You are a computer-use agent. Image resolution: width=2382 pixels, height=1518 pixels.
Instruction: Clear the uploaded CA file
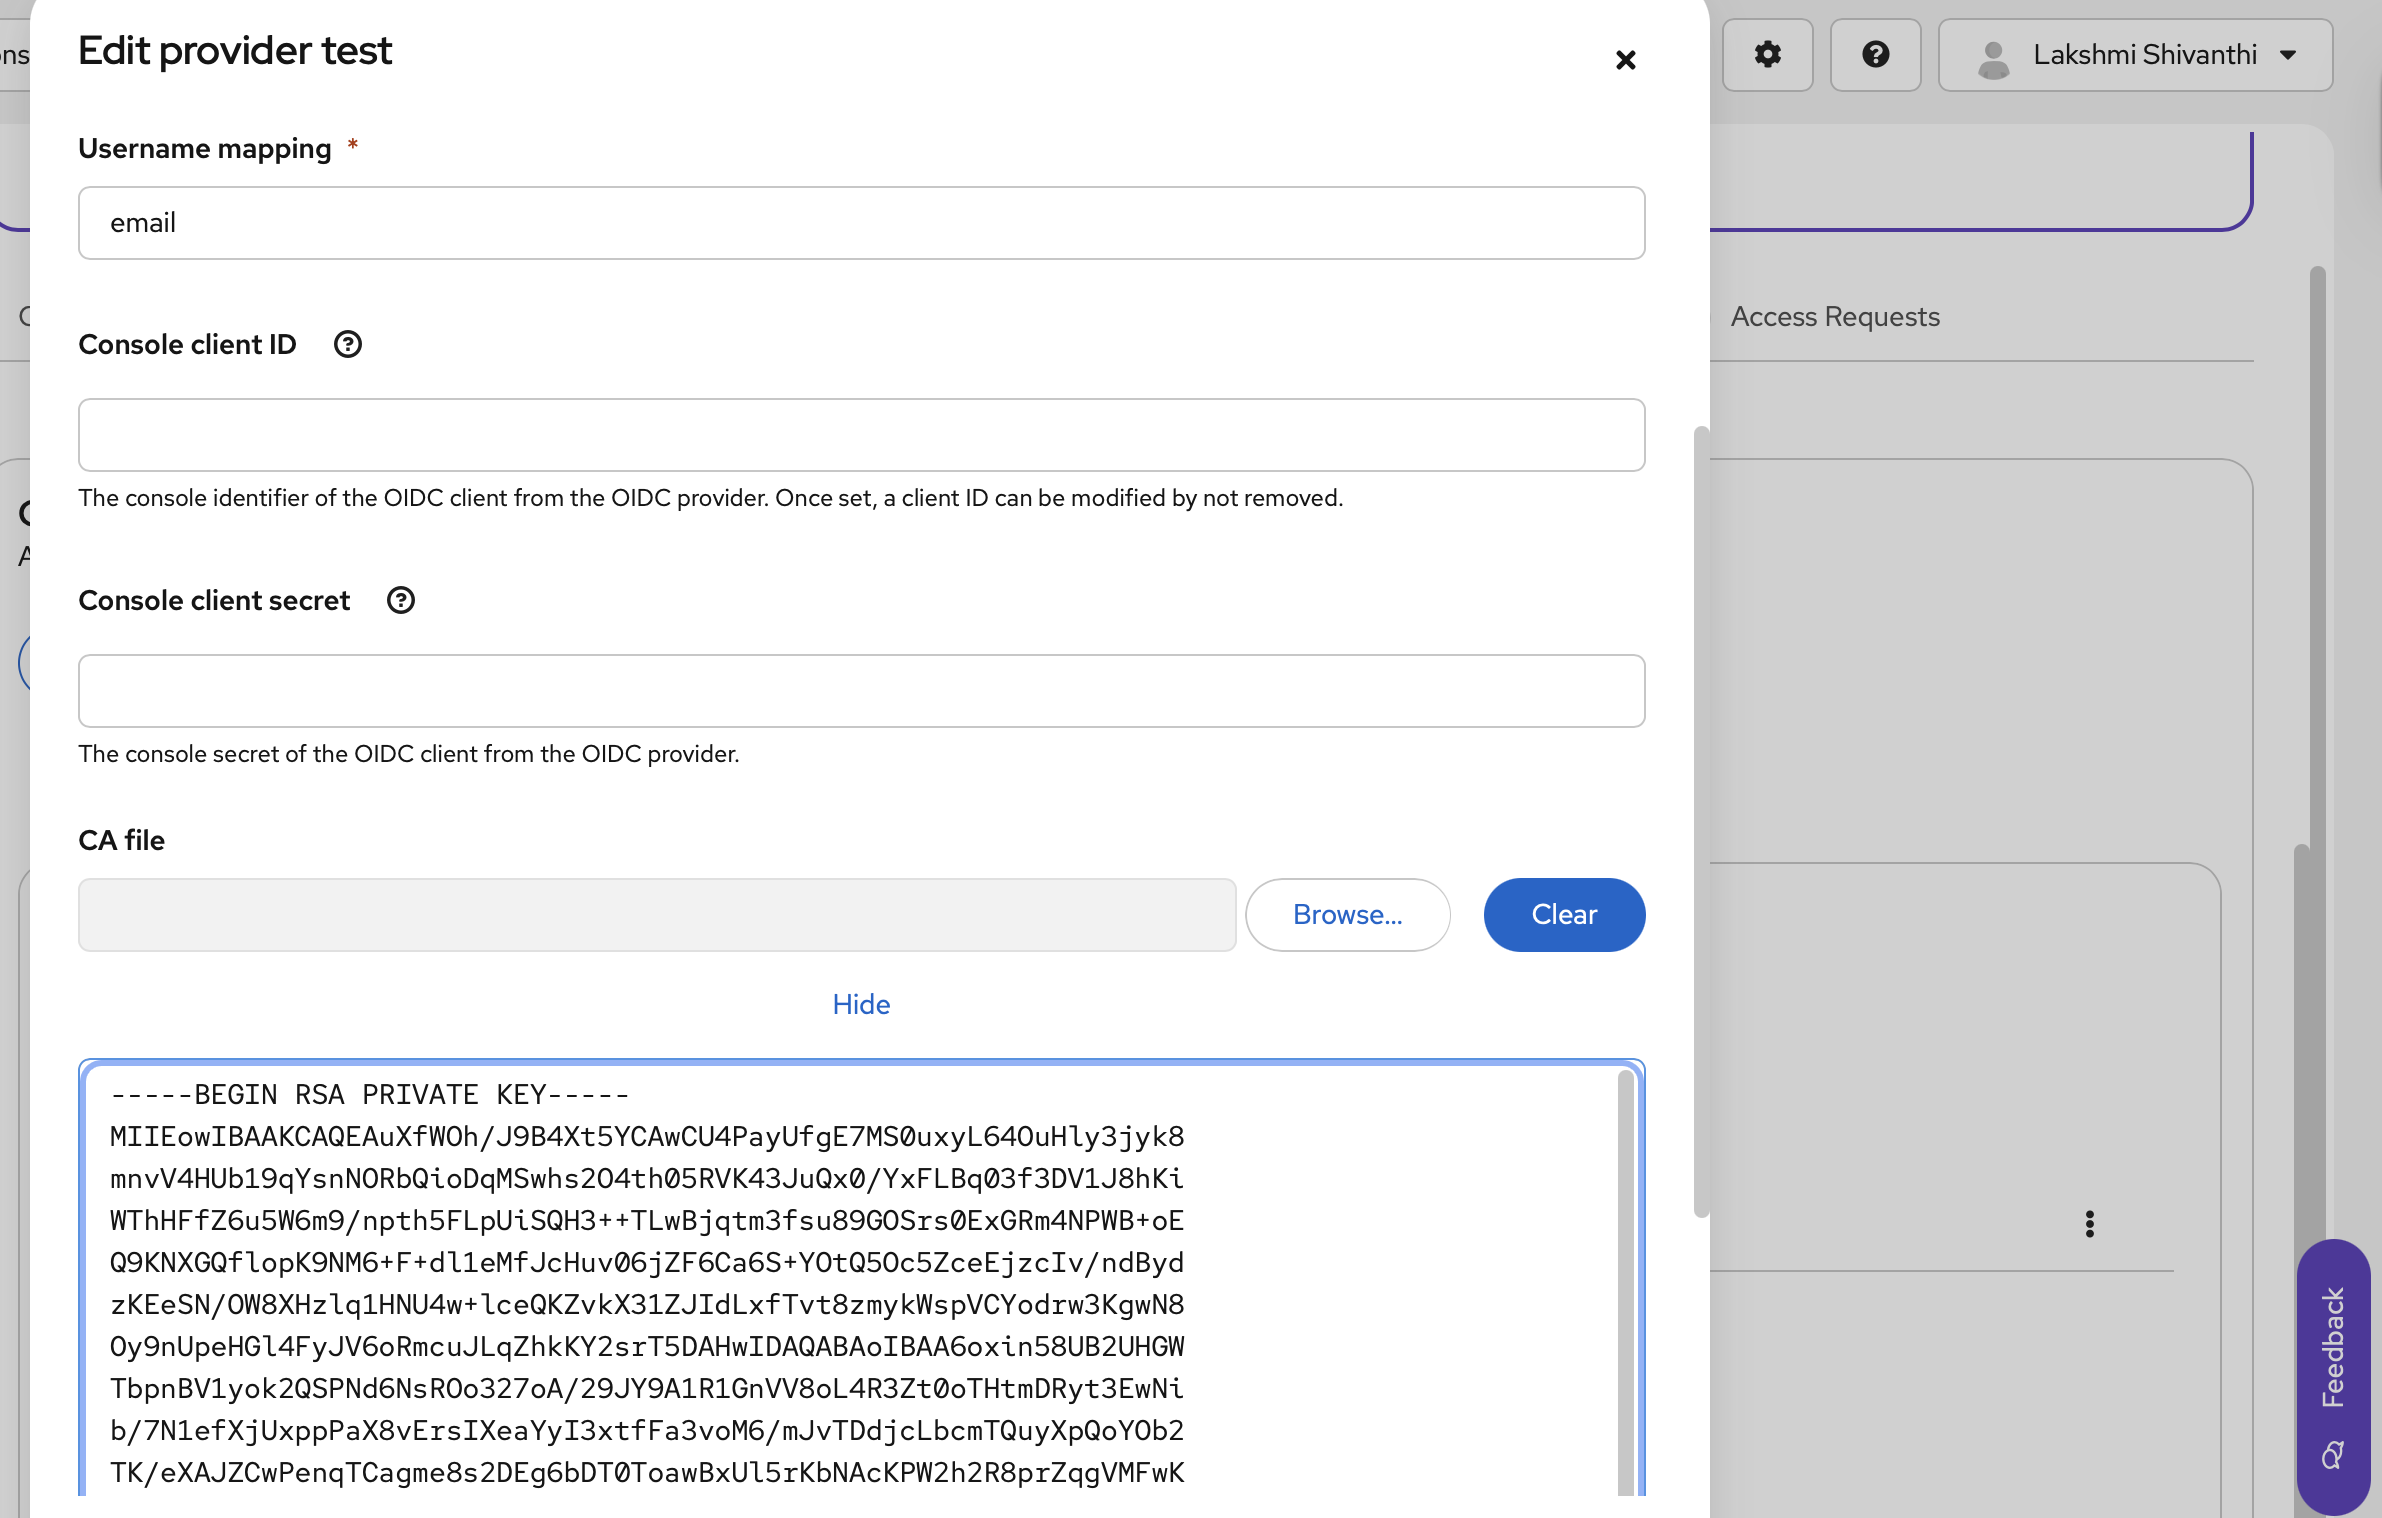[1564, 915]
